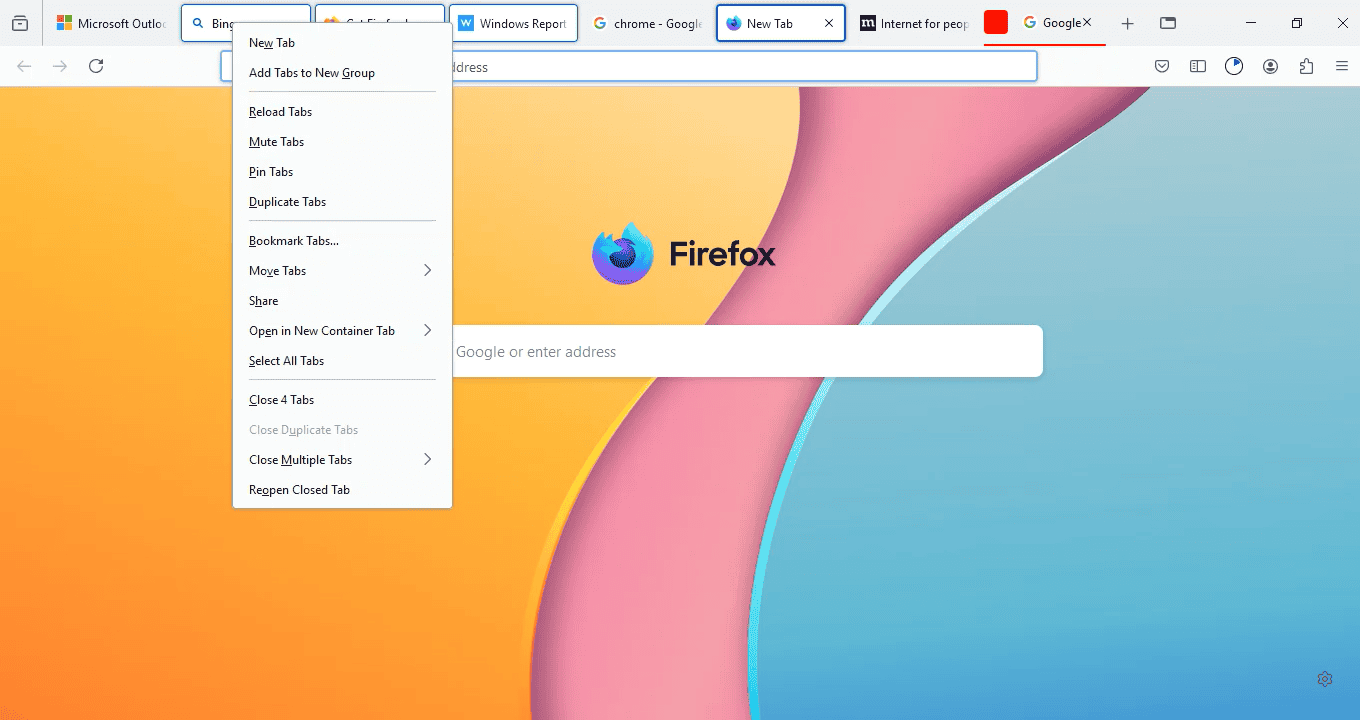Expand the "Close Multiple Tabs" submenu
Image resolution: width=1360 pixels, height=720 pixels.
click(x=342, y=460)
